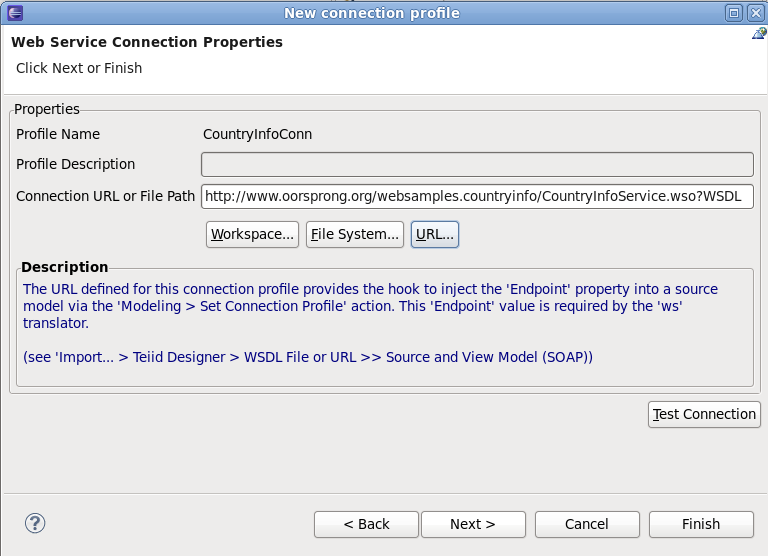Click the 'Web Service Connection Properties' heading

coord(147,43)
